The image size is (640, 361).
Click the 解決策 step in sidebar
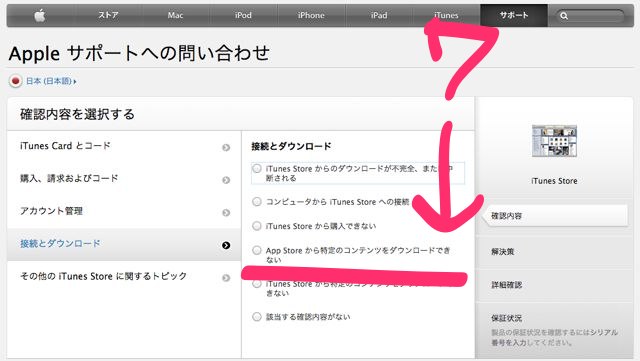tap(554, 252)
